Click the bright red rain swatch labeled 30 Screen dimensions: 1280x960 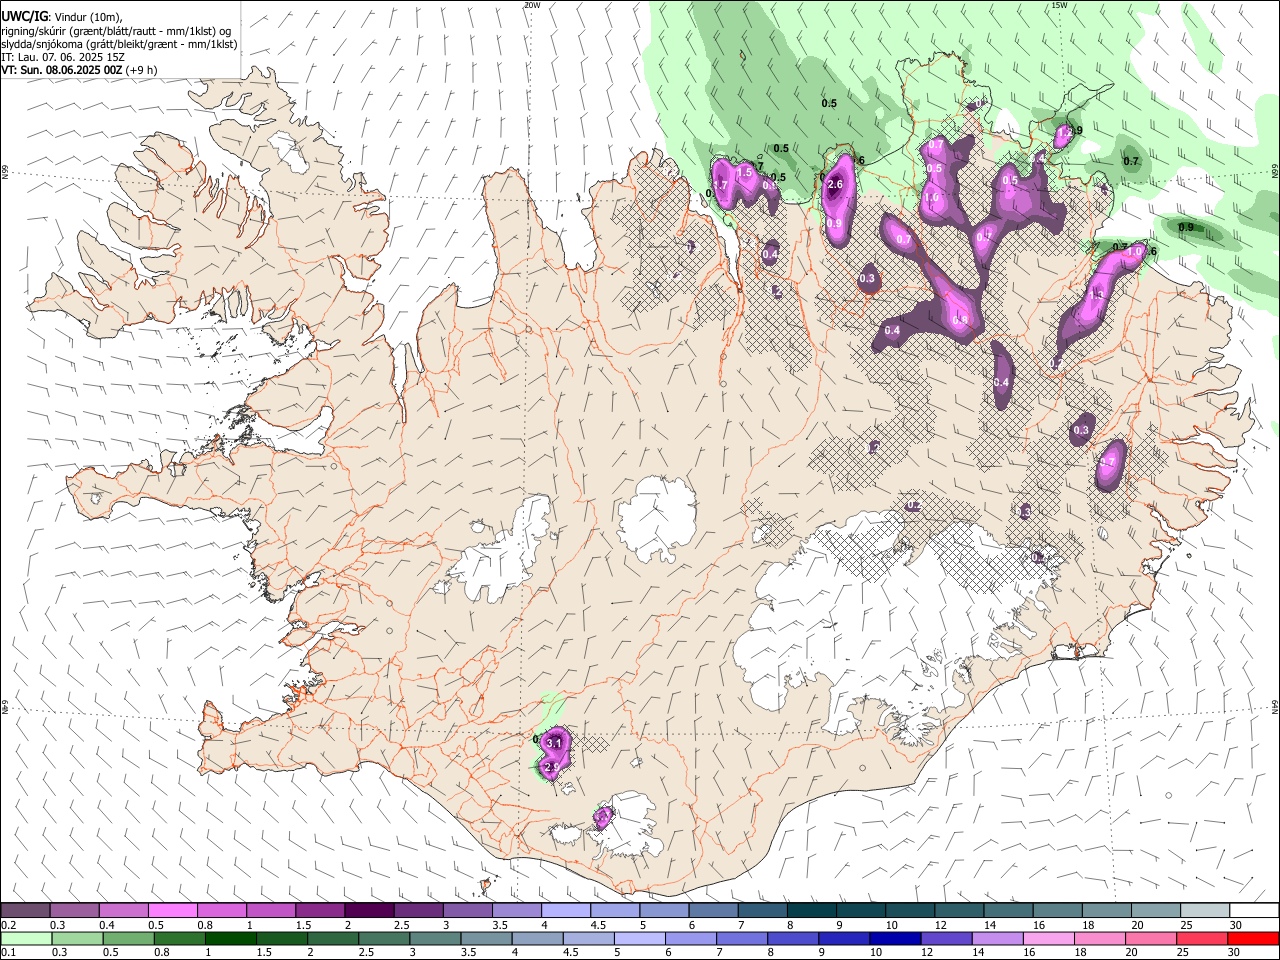1254,939
